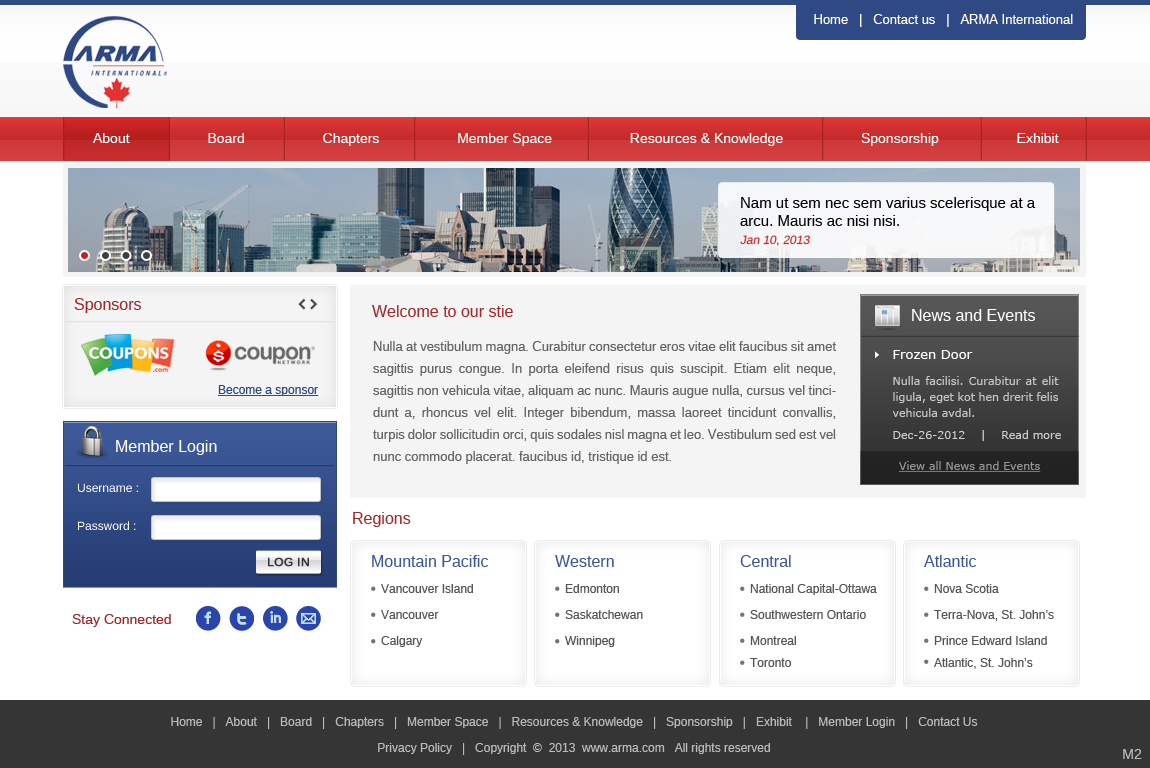
Task: Select the second slideshow dot
Action: click(x=106, y=255)
